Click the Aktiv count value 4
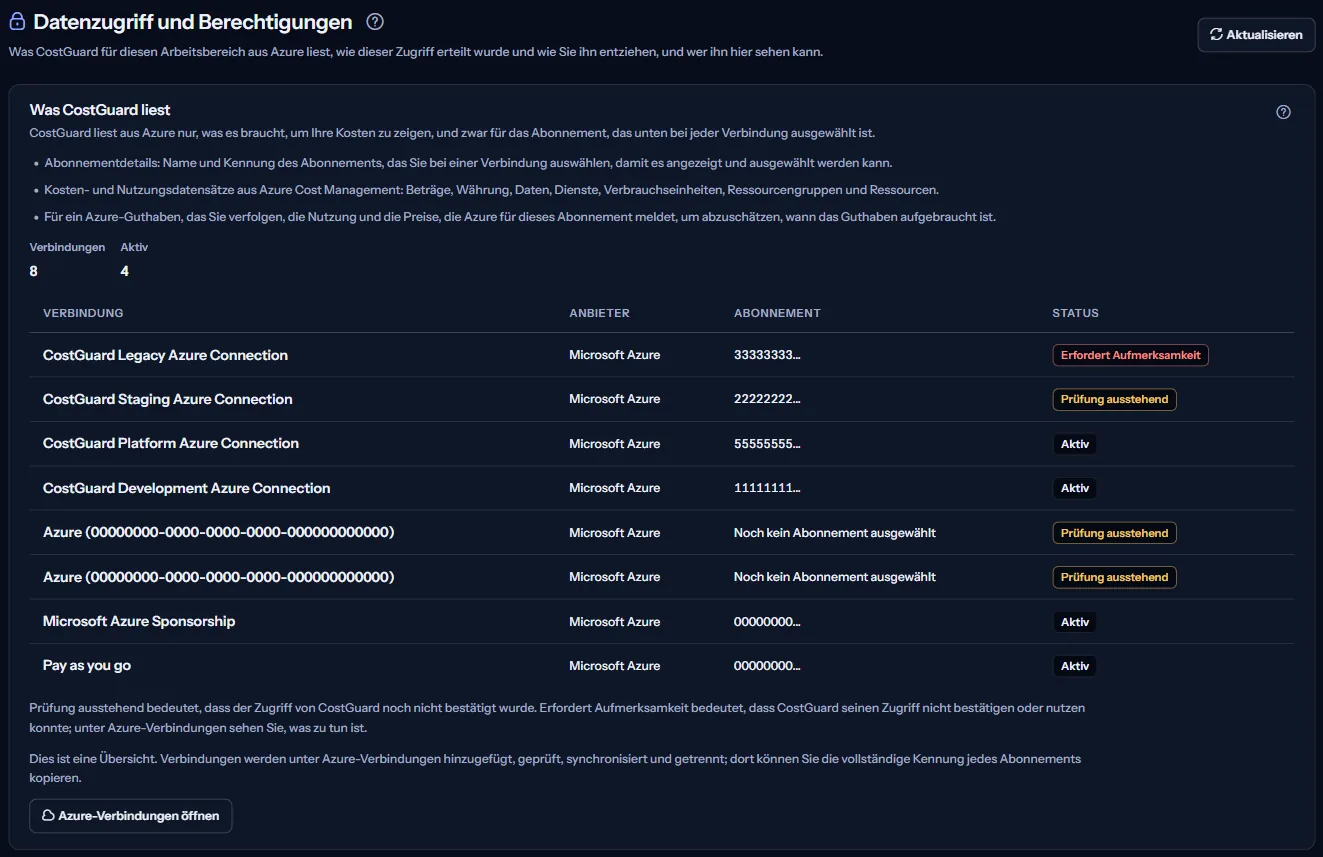 pyautogui.click(x=125, y=271)
